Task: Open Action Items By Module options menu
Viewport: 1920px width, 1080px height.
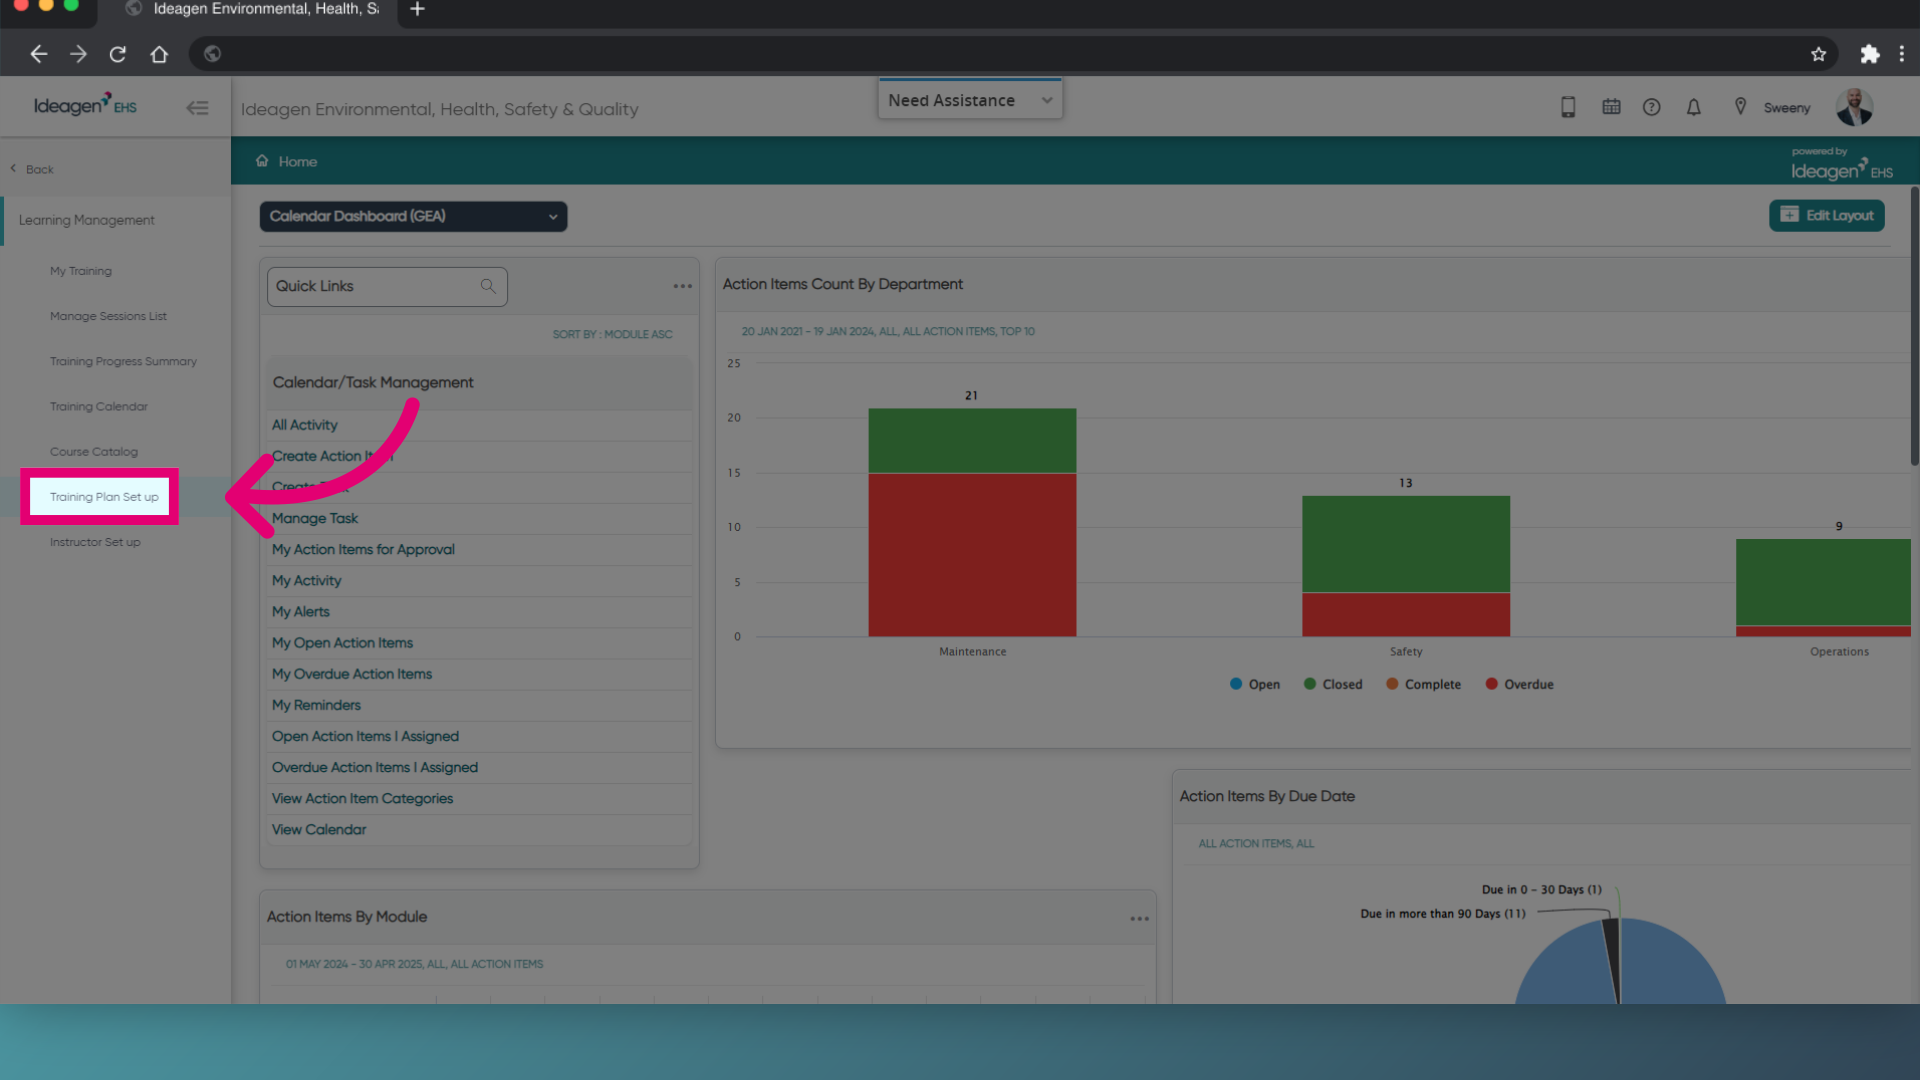Action: (x=1139, y=918)
